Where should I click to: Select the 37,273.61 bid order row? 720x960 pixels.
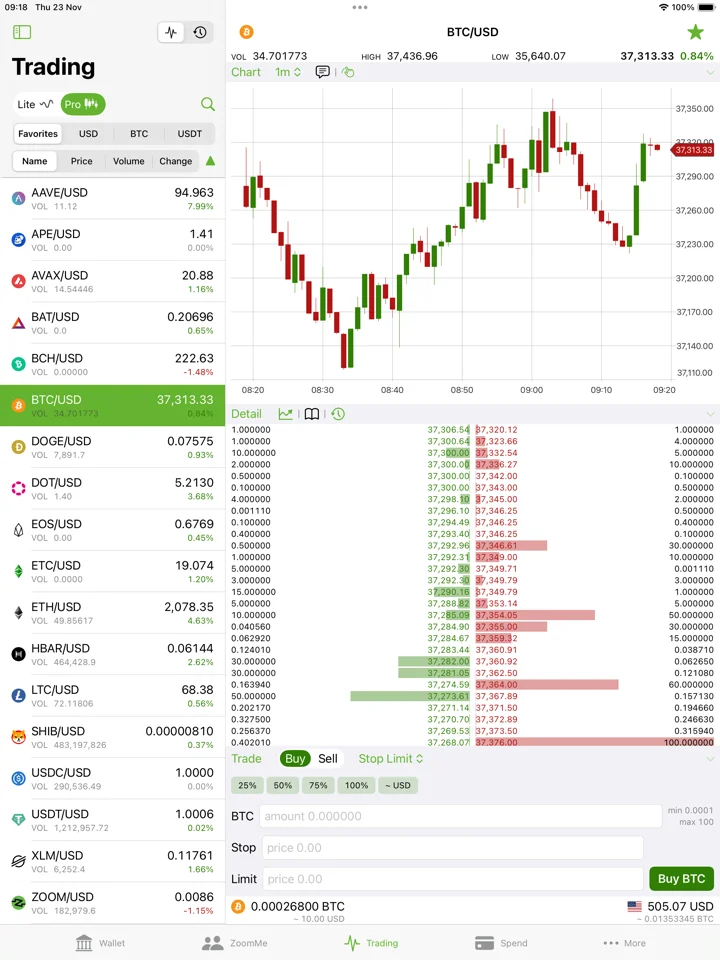[350, 696]
